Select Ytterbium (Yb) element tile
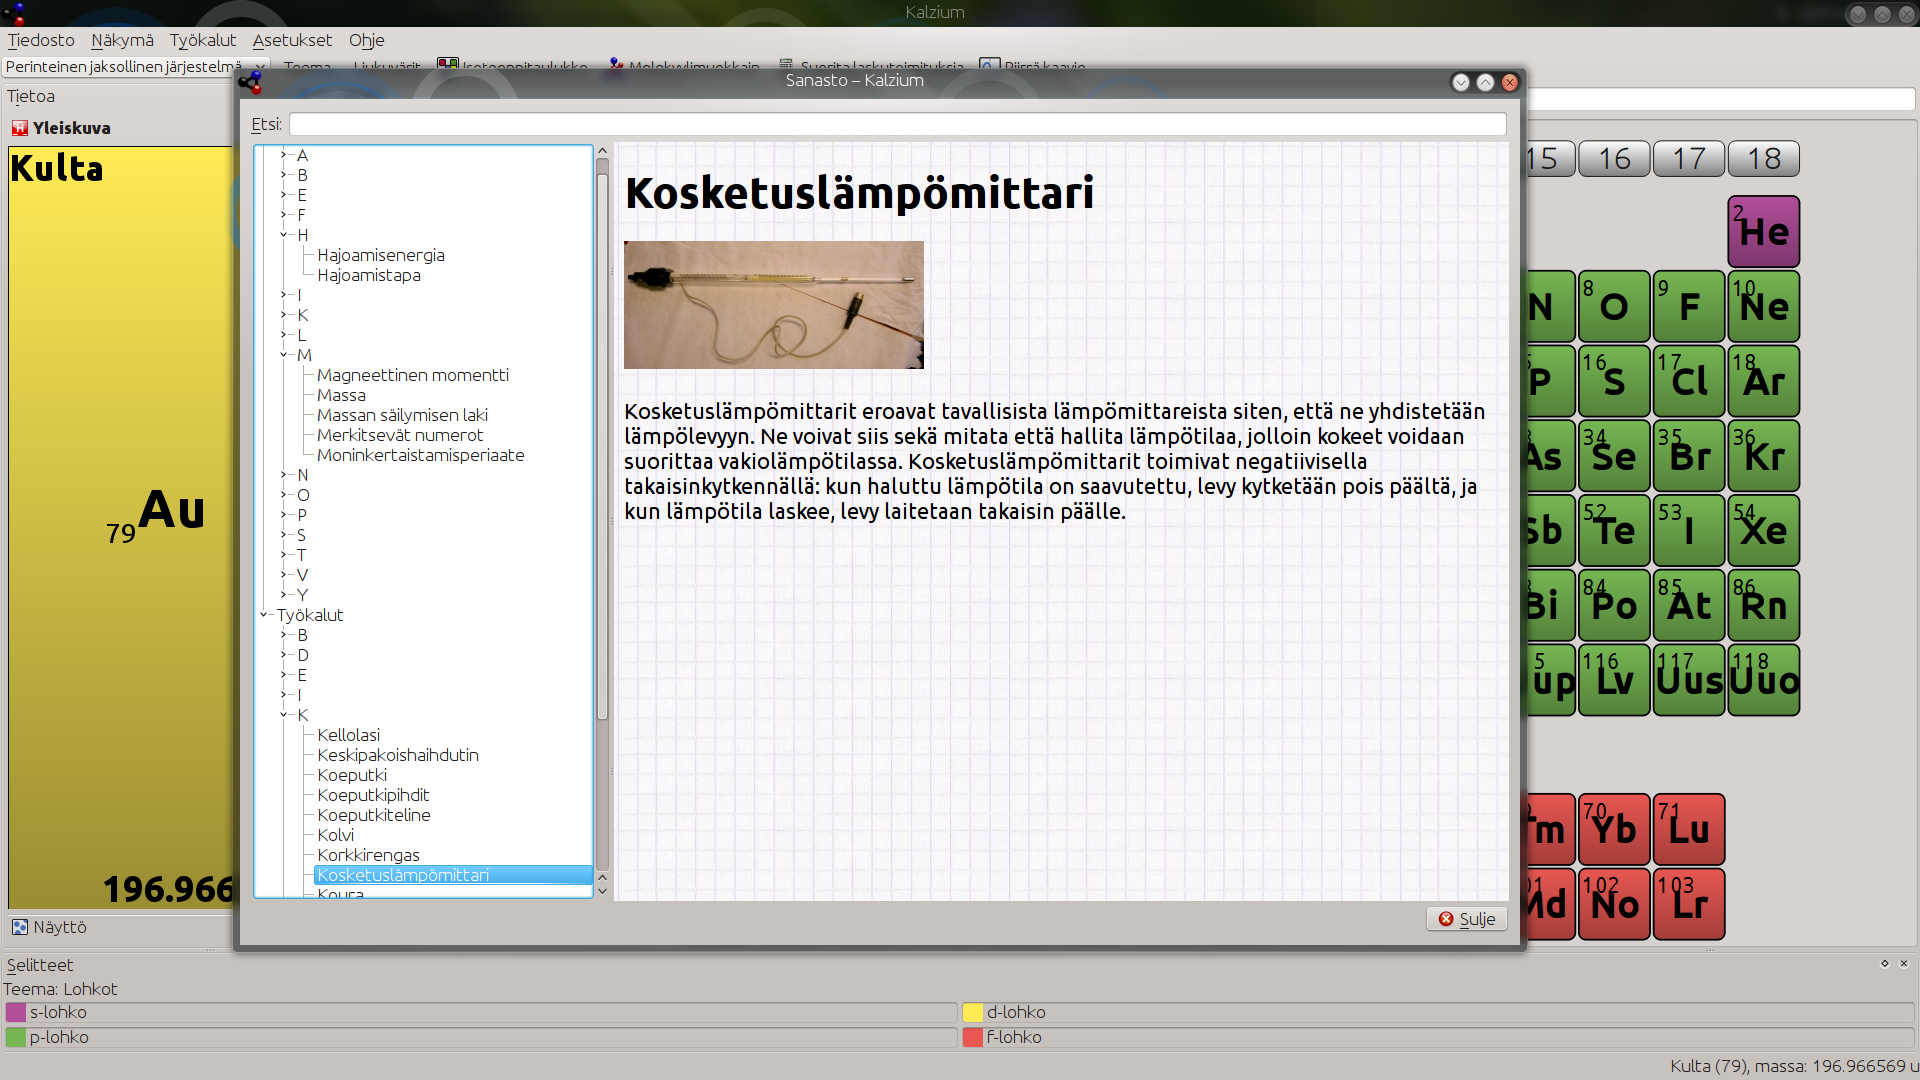The height and width of the screenshot is (1080, 1920). 1614,829
